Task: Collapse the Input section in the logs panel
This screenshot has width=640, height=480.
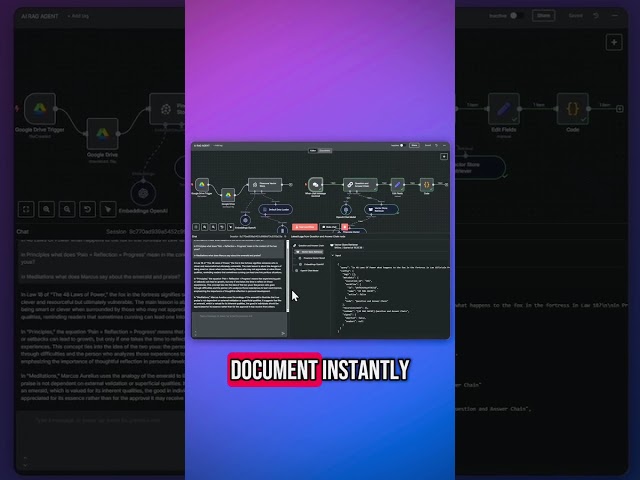Action: point(333,256)
